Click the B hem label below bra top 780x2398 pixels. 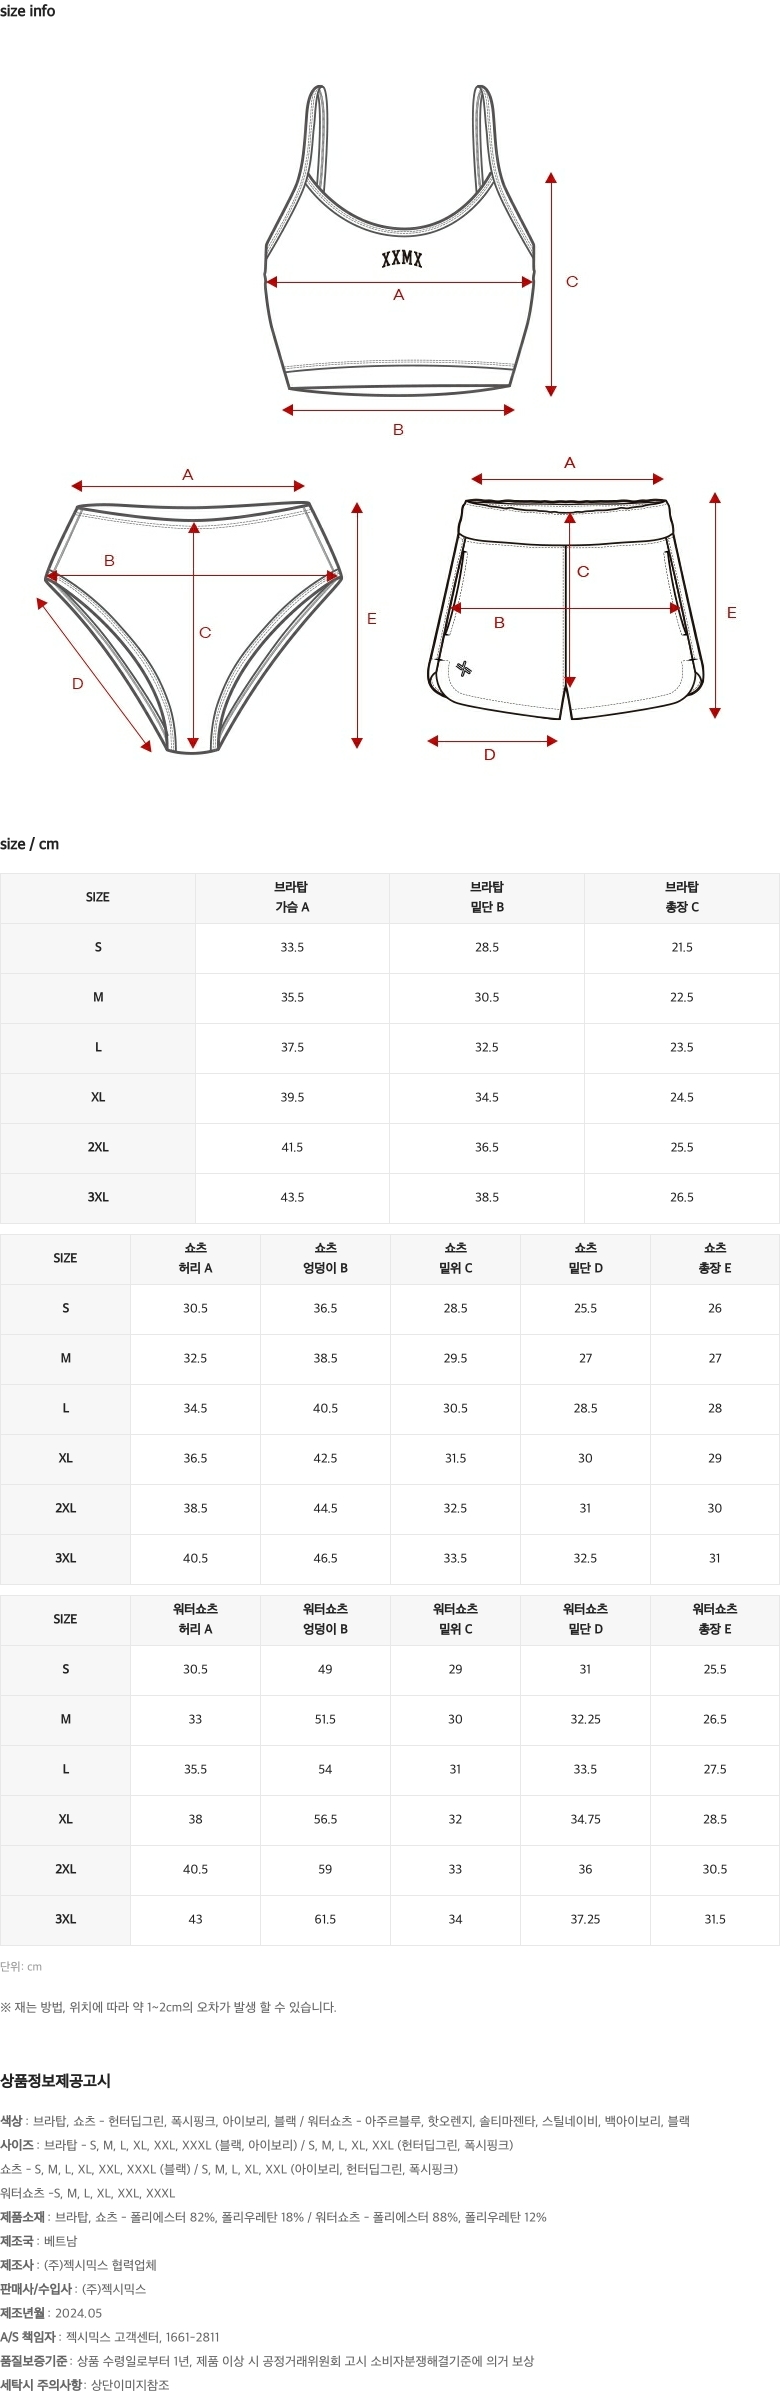[x=398, y=430]
